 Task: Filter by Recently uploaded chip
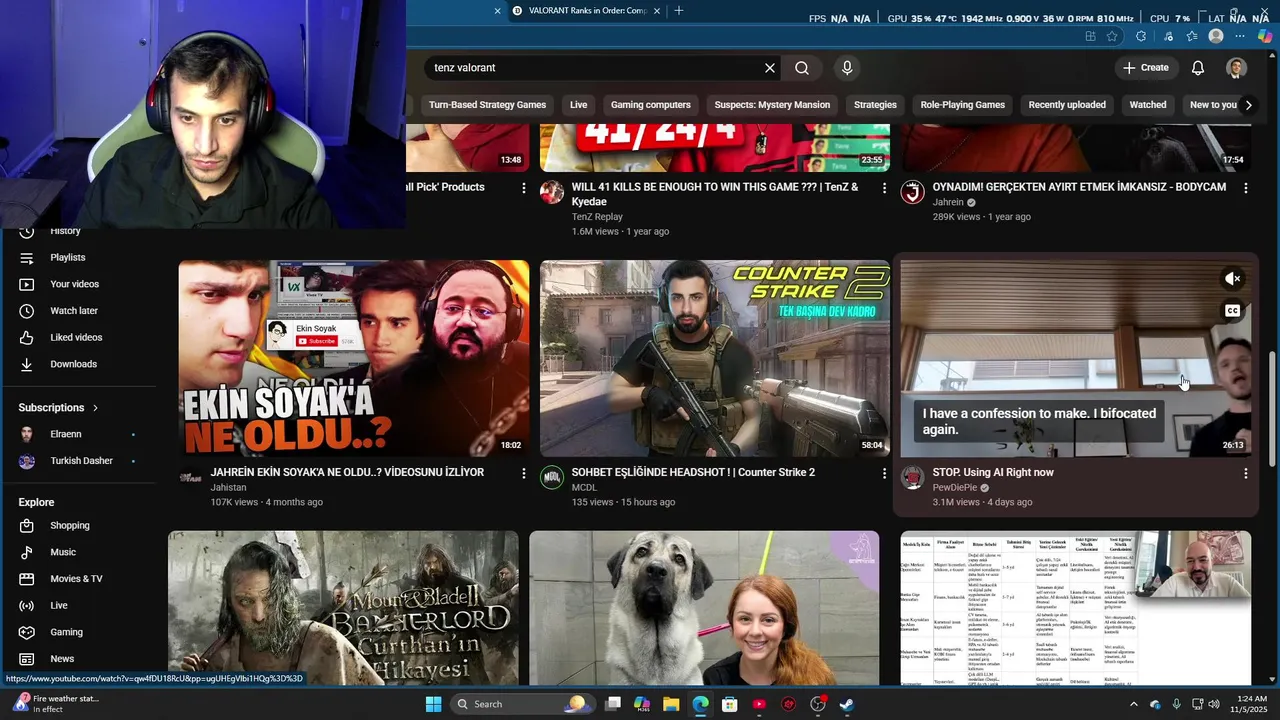pos(1067,105)
